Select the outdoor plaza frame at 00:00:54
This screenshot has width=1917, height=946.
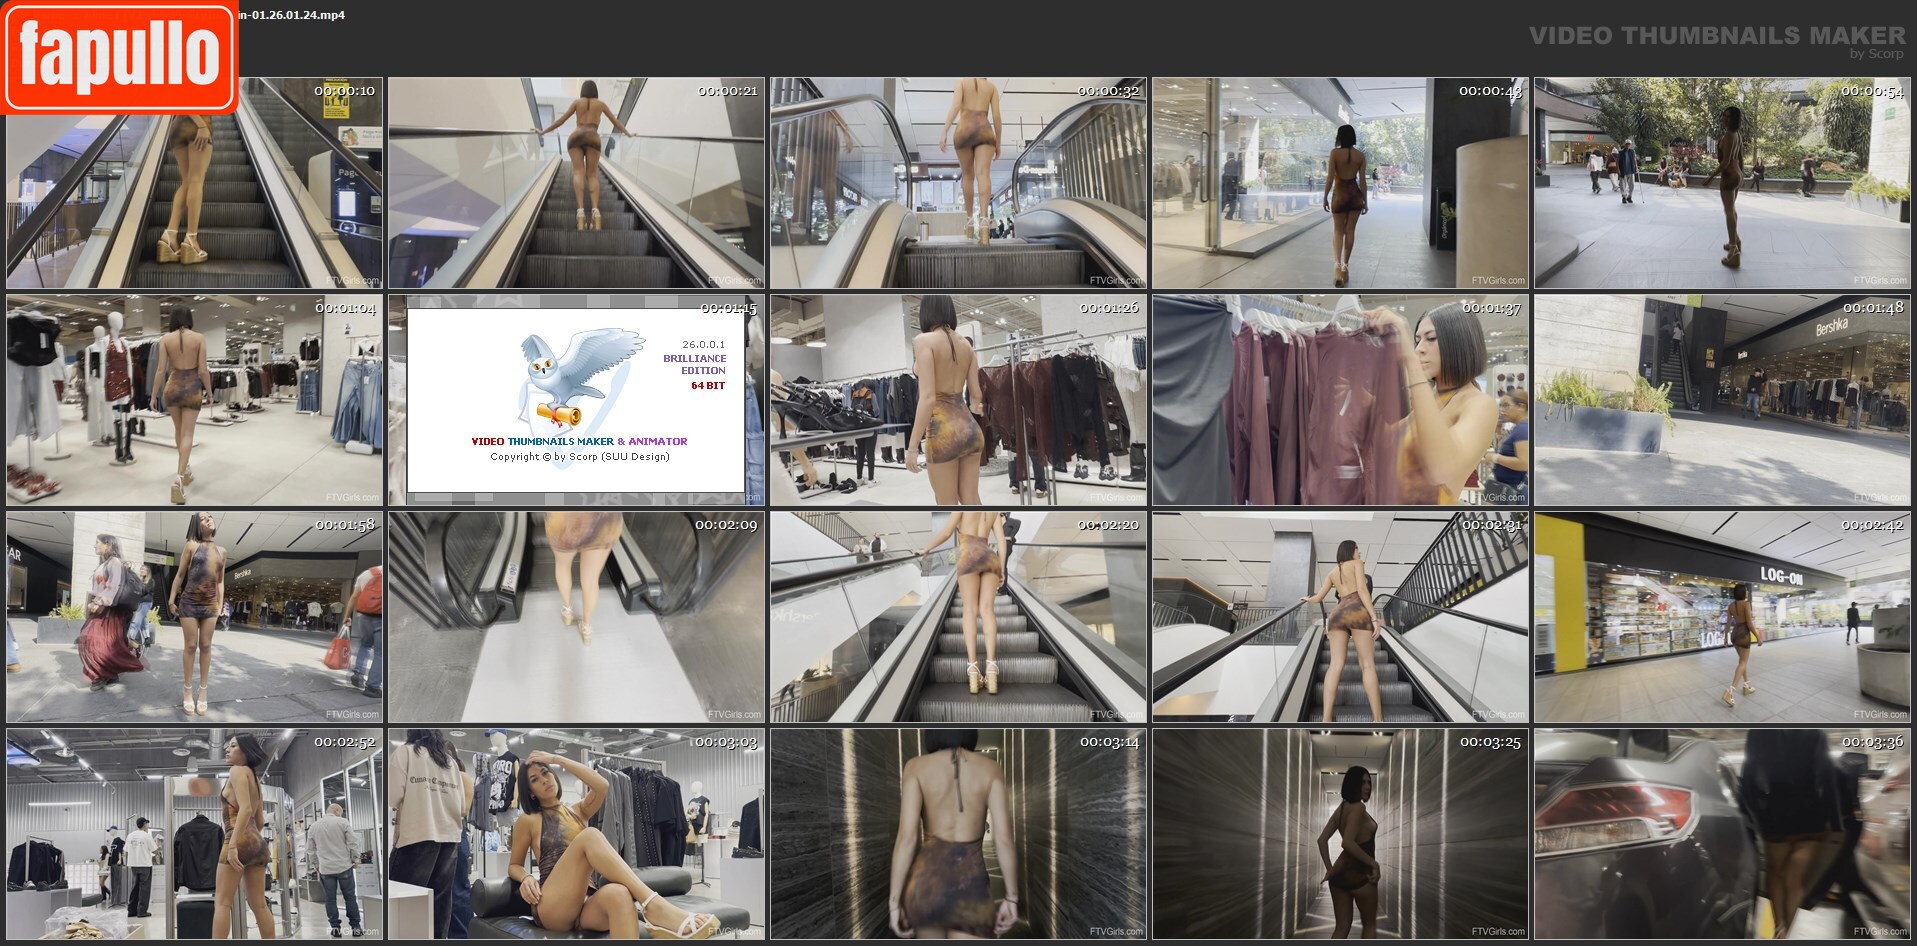pyautogui.click(x=1722, y=183)
